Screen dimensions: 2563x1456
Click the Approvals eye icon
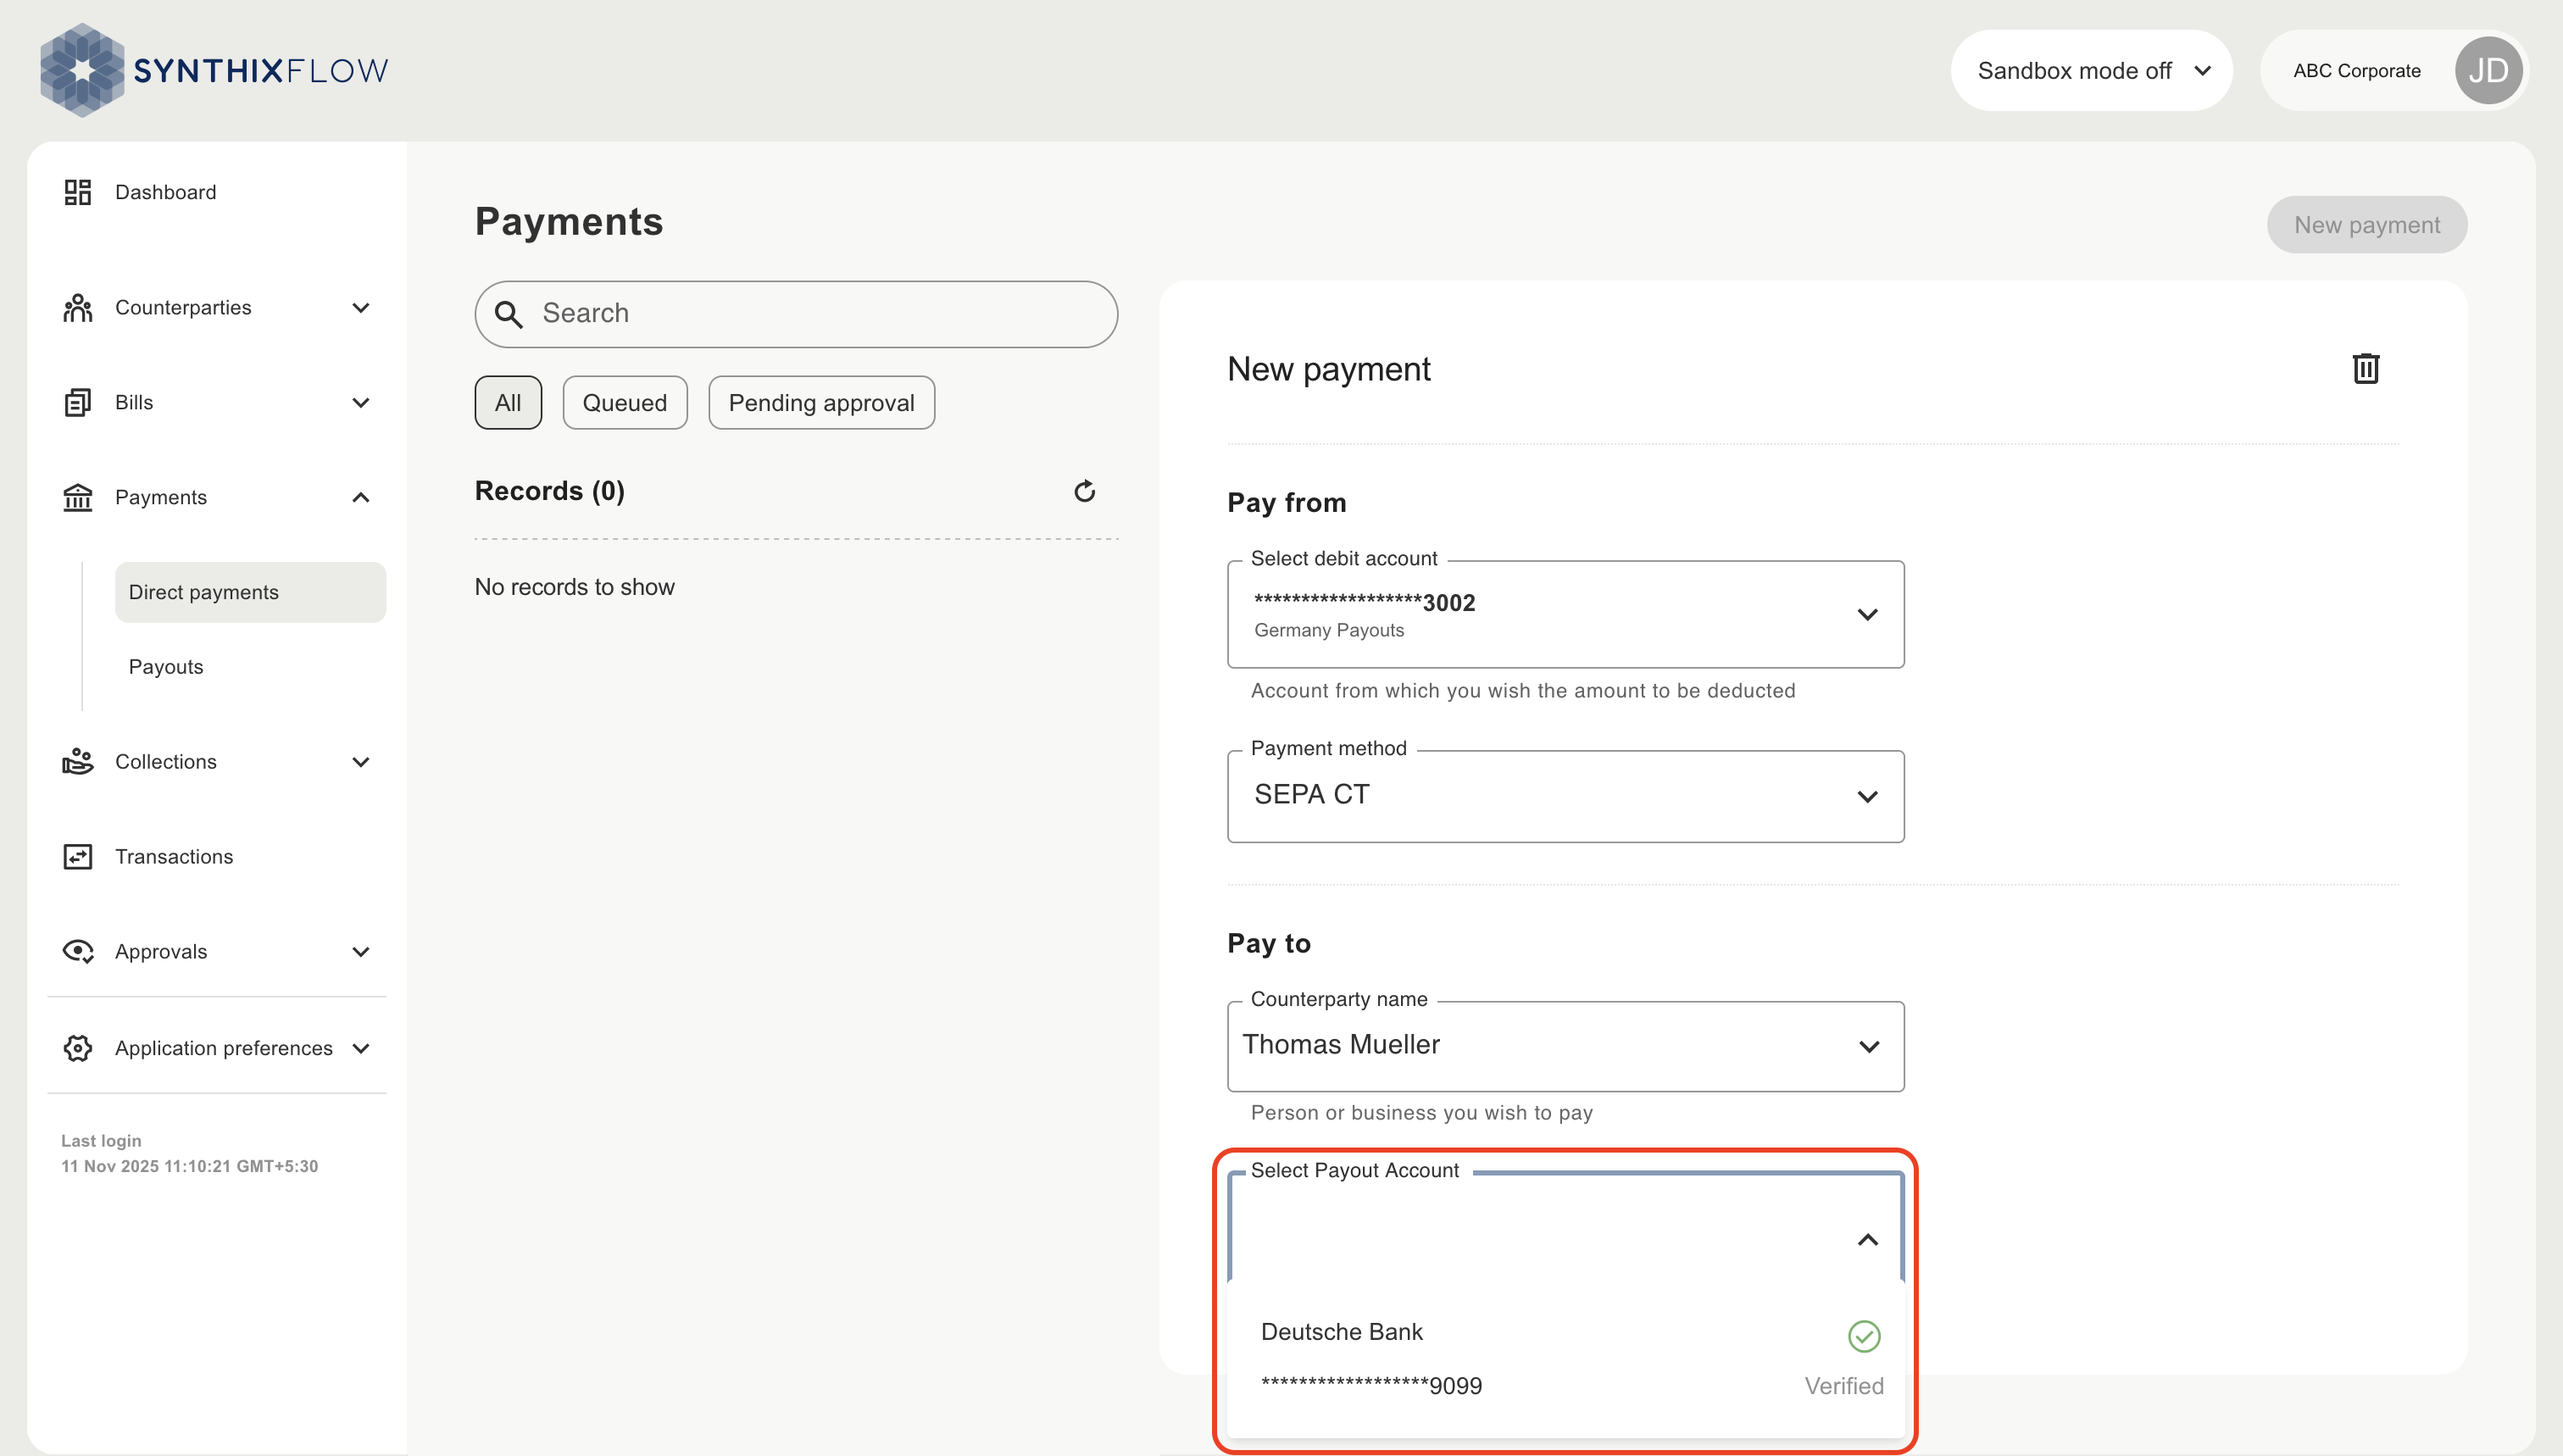pos(77,951)
